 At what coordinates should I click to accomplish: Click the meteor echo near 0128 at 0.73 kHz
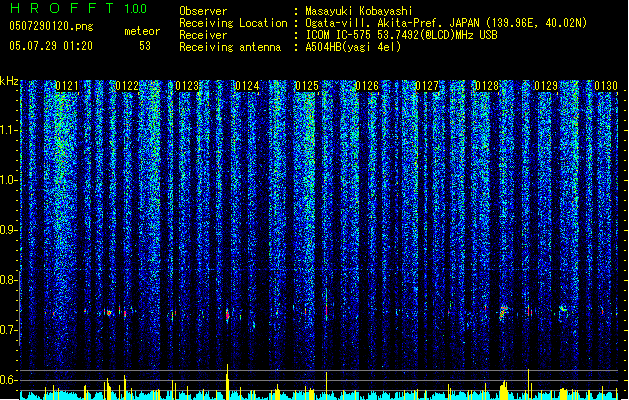click(x=503, y=312)
